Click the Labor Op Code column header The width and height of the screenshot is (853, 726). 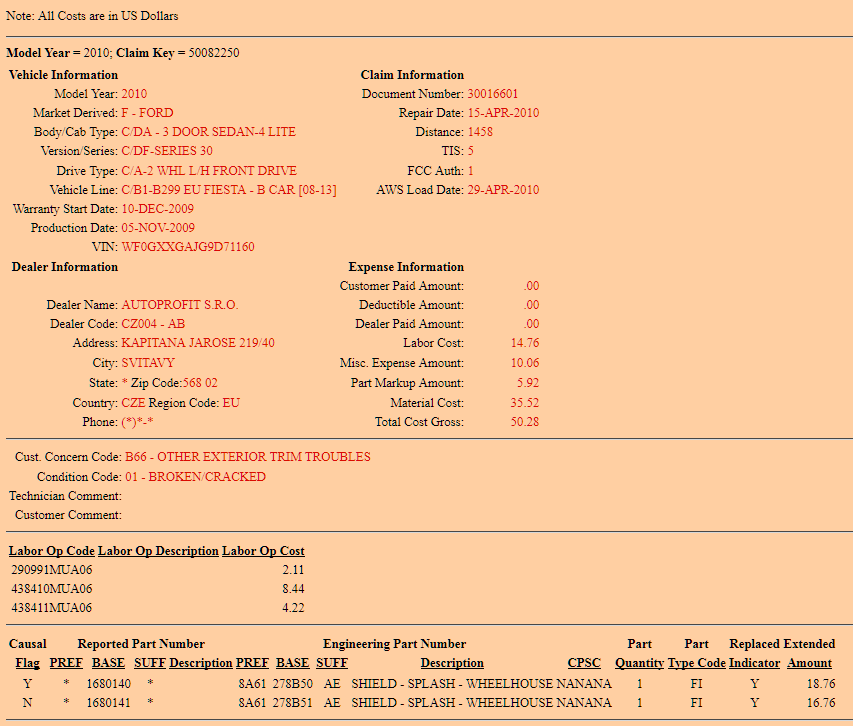[x=51, y=551]
